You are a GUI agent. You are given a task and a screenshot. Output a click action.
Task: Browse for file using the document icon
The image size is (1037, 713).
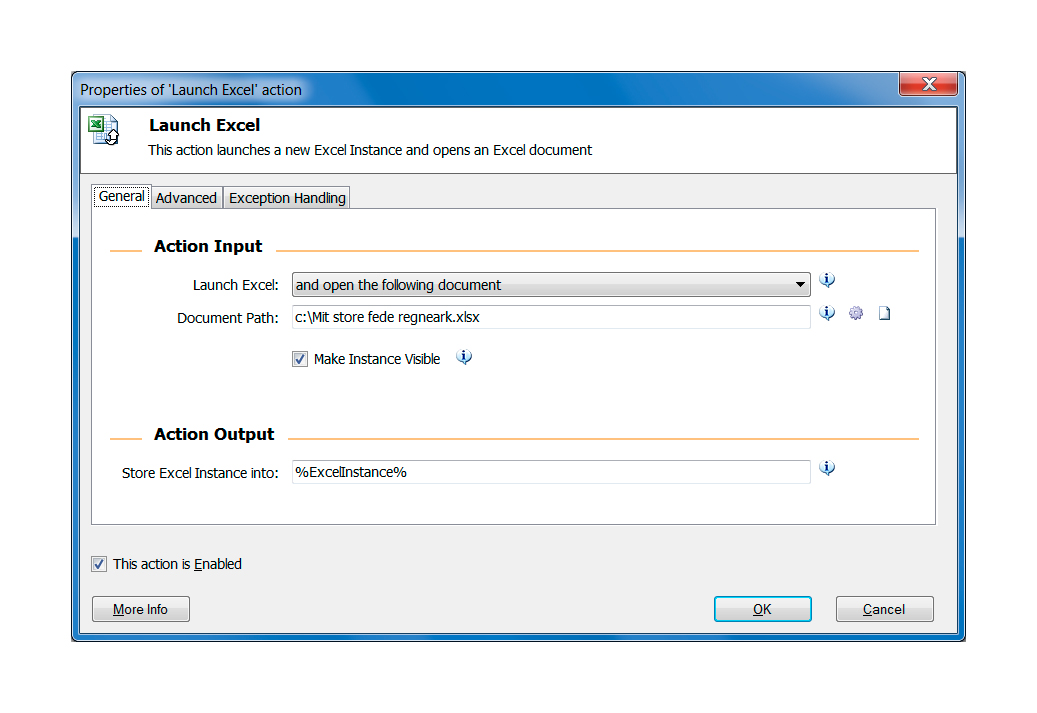(x=884, y=314)
